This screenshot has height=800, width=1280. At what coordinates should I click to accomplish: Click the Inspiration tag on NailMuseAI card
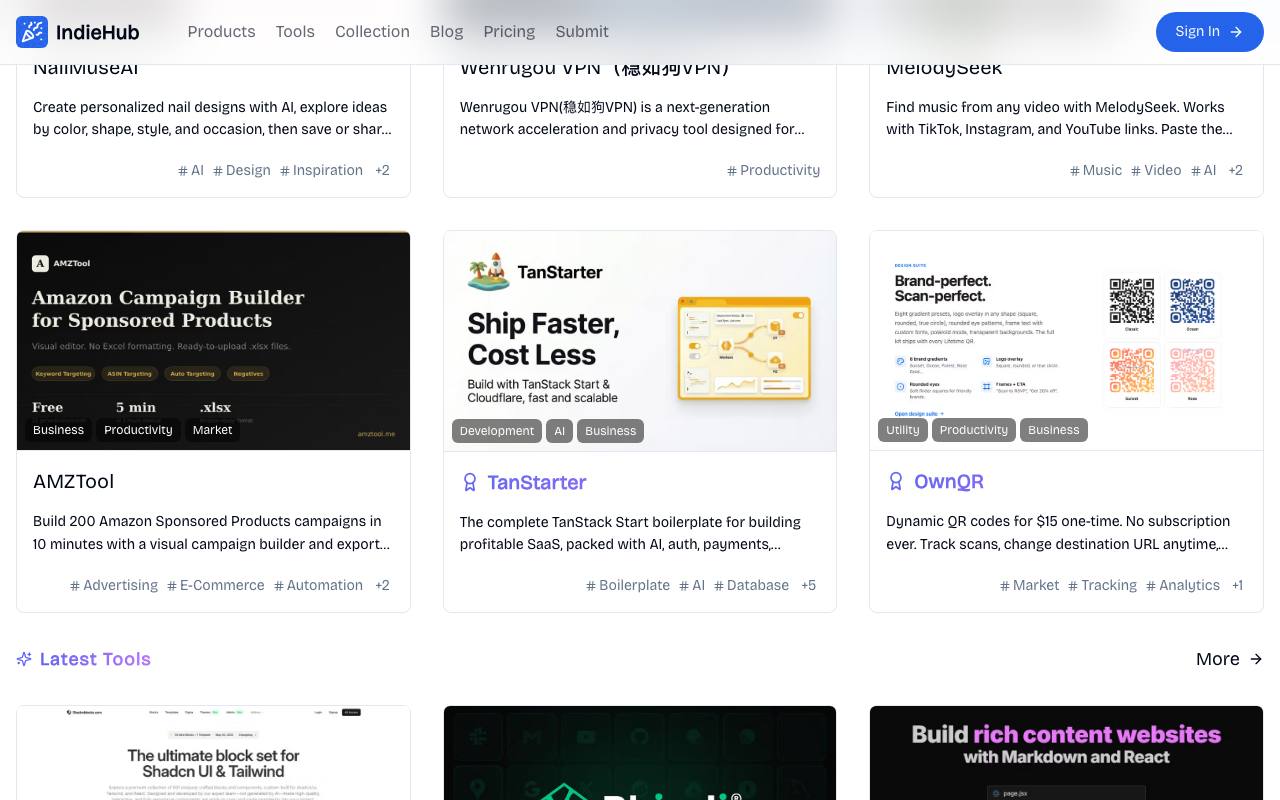322,170
